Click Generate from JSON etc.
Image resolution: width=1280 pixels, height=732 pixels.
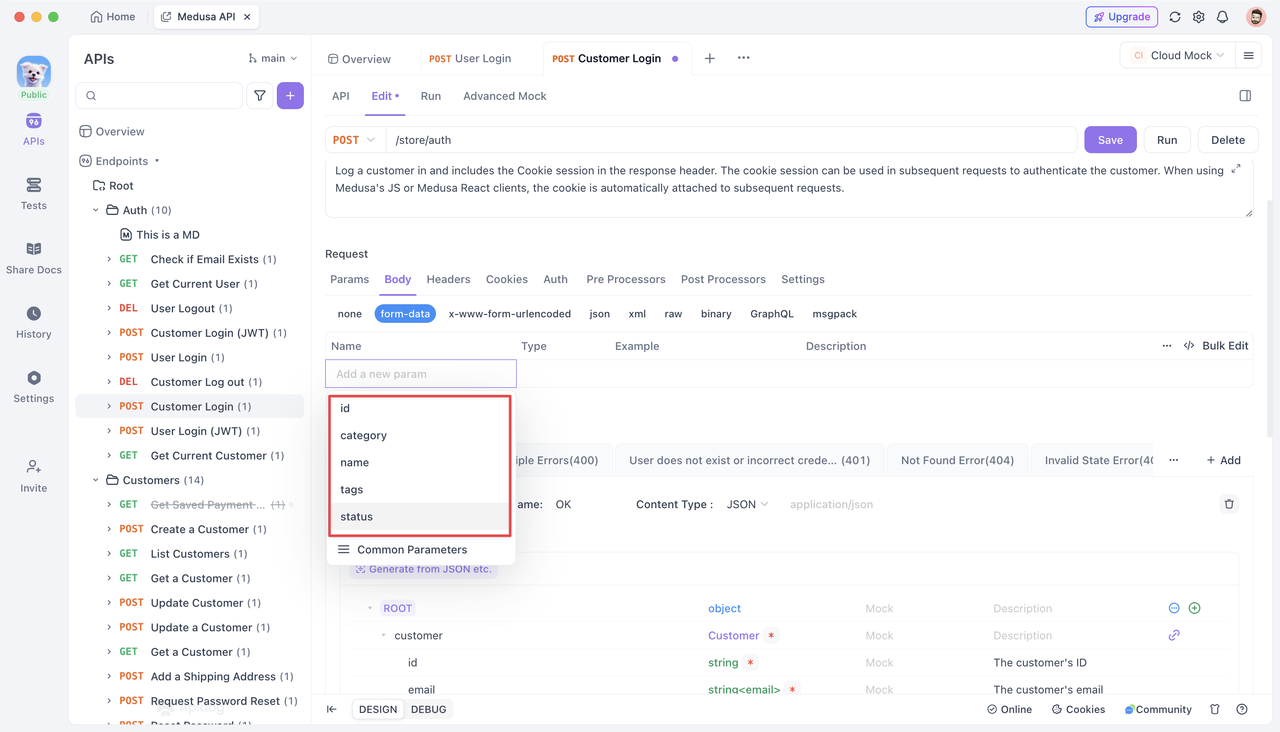click(423, 569)
